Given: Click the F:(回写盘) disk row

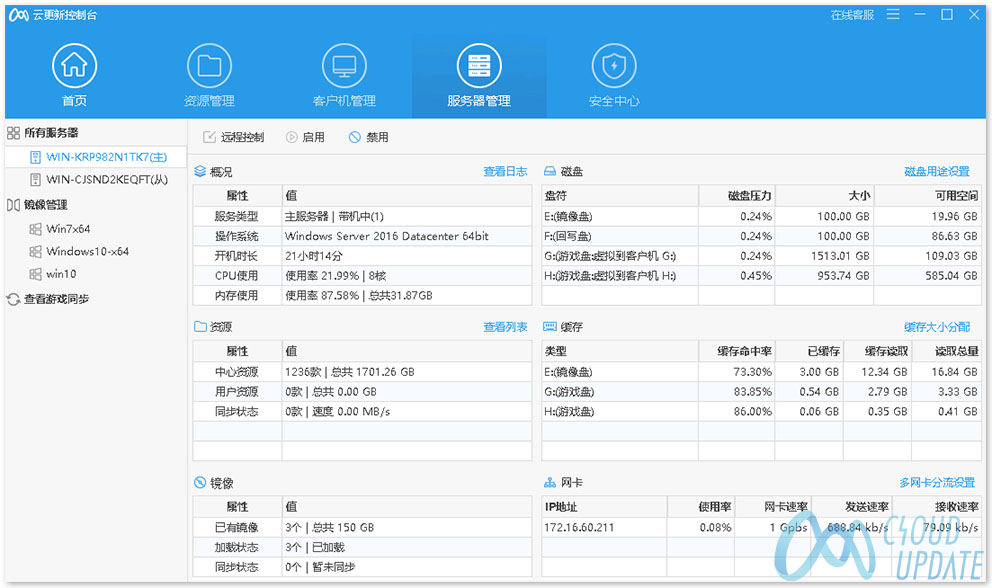Looking at the screenshot, I should point(762,236).
